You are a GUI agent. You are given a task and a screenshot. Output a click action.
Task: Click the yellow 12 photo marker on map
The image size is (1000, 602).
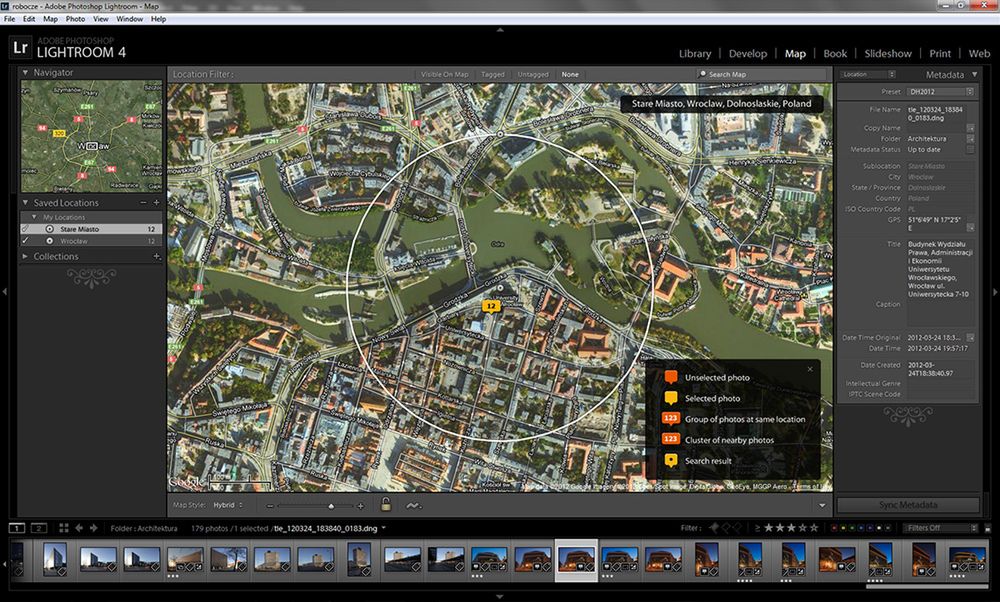click(490, 307)
